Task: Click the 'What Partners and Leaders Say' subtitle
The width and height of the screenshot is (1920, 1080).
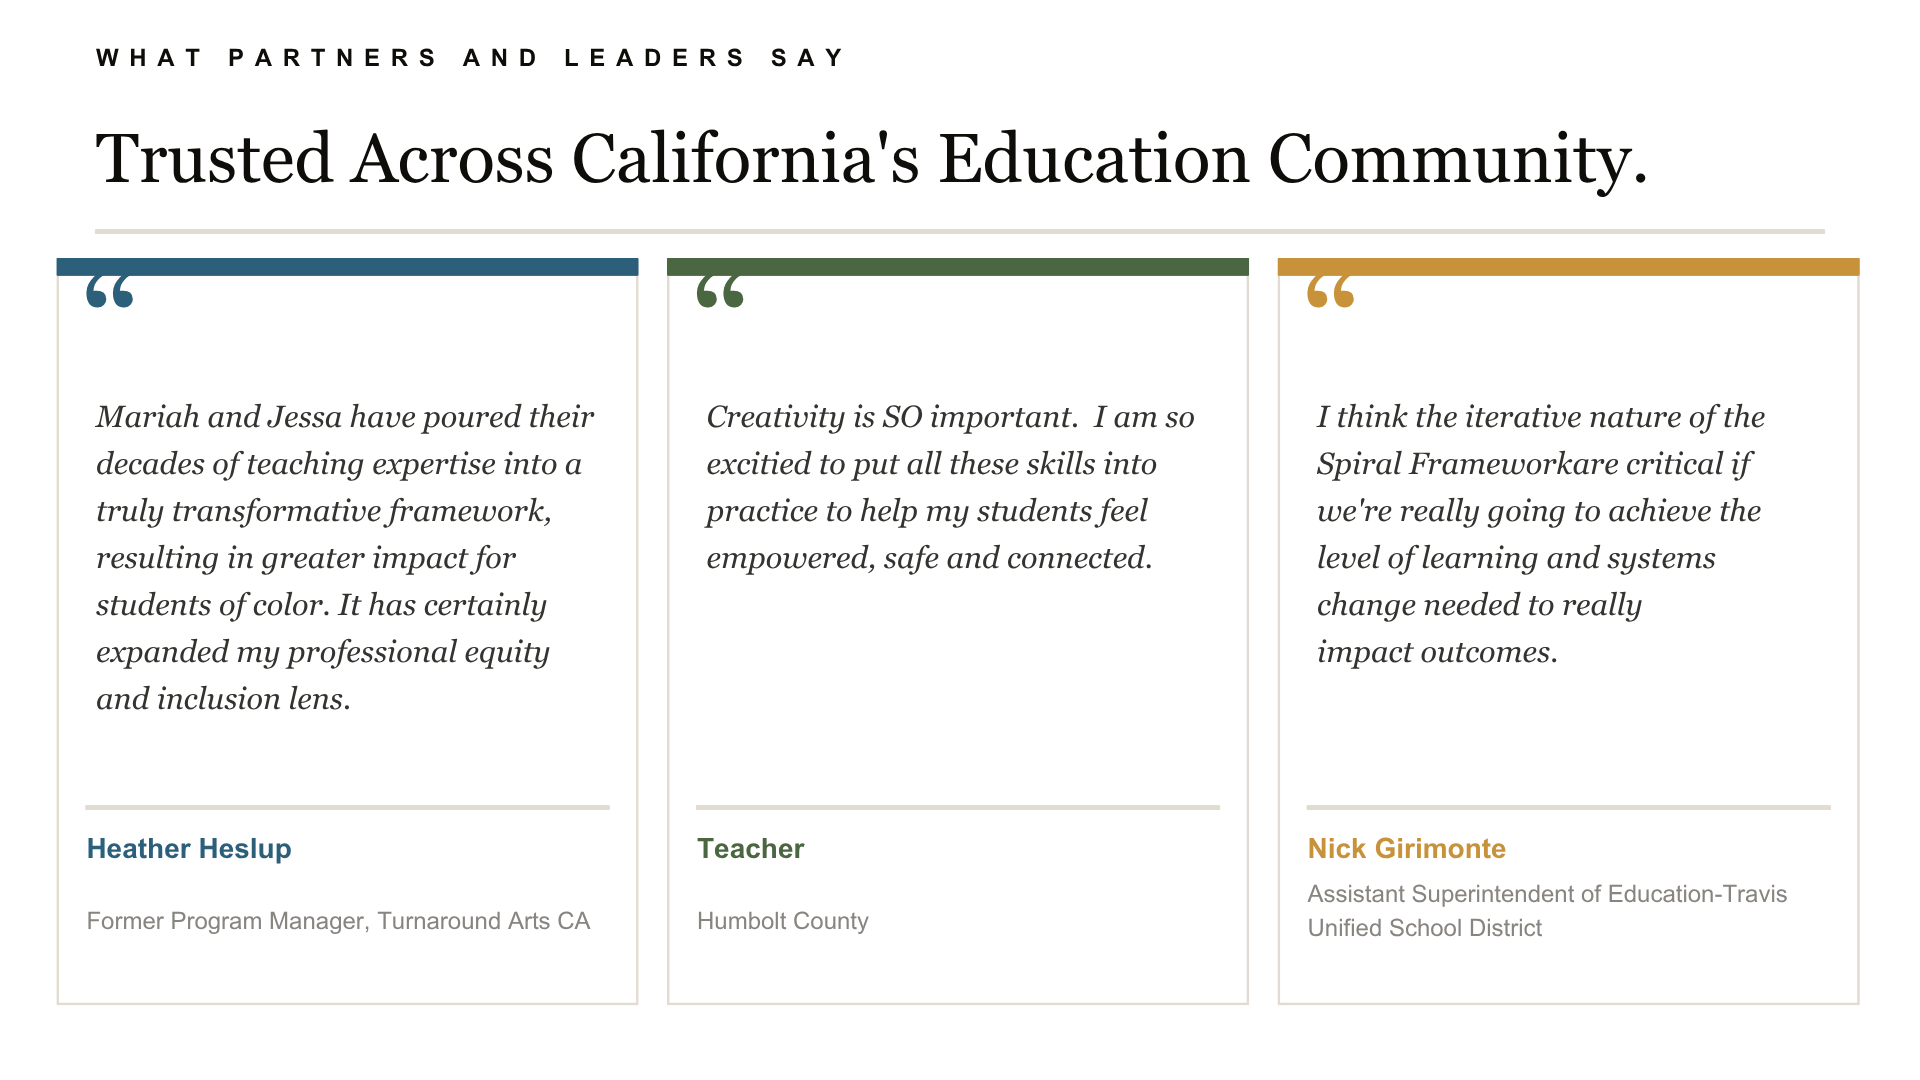Action: (470, 58)
